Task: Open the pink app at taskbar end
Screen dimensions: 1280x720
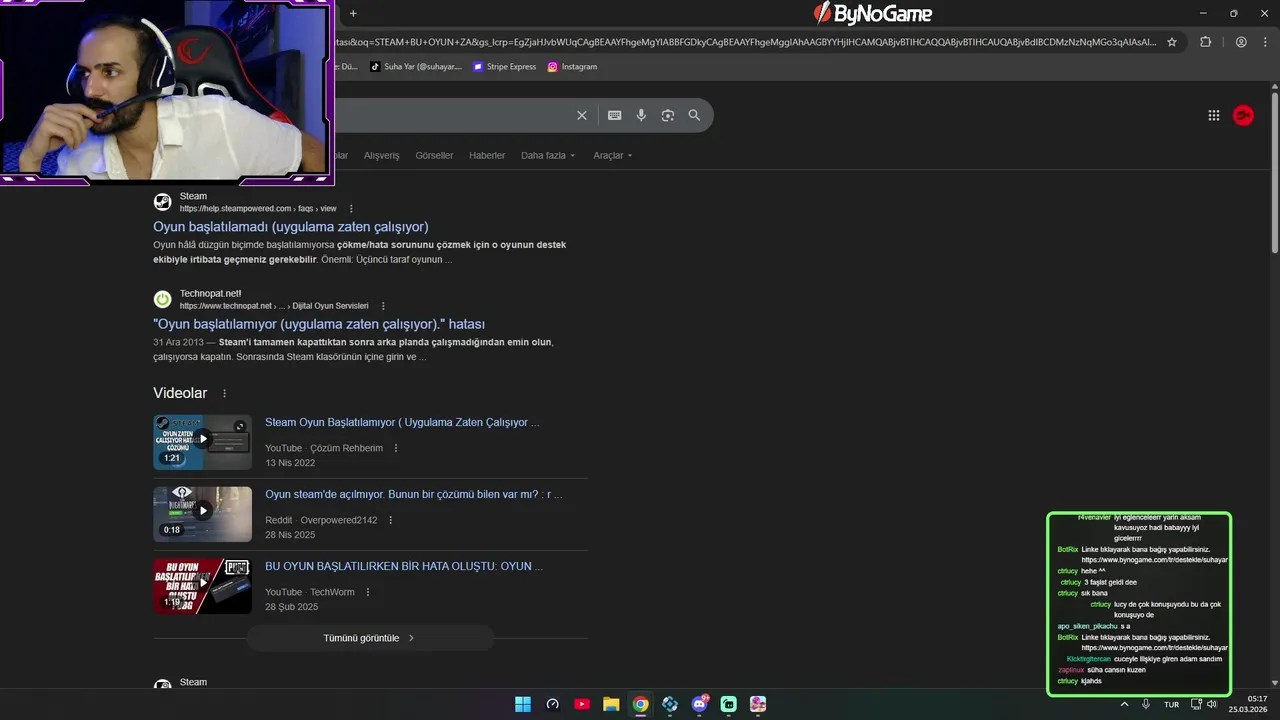Action: pos(758,704)
